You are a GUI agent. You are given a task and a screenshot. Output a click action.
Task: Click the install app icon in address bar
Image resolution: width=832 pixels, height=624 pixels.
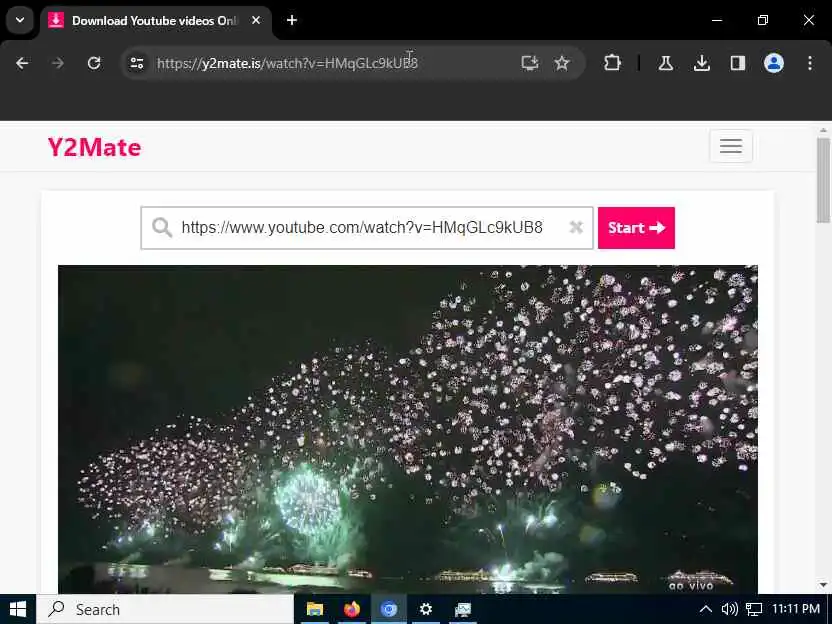[530, 63]
